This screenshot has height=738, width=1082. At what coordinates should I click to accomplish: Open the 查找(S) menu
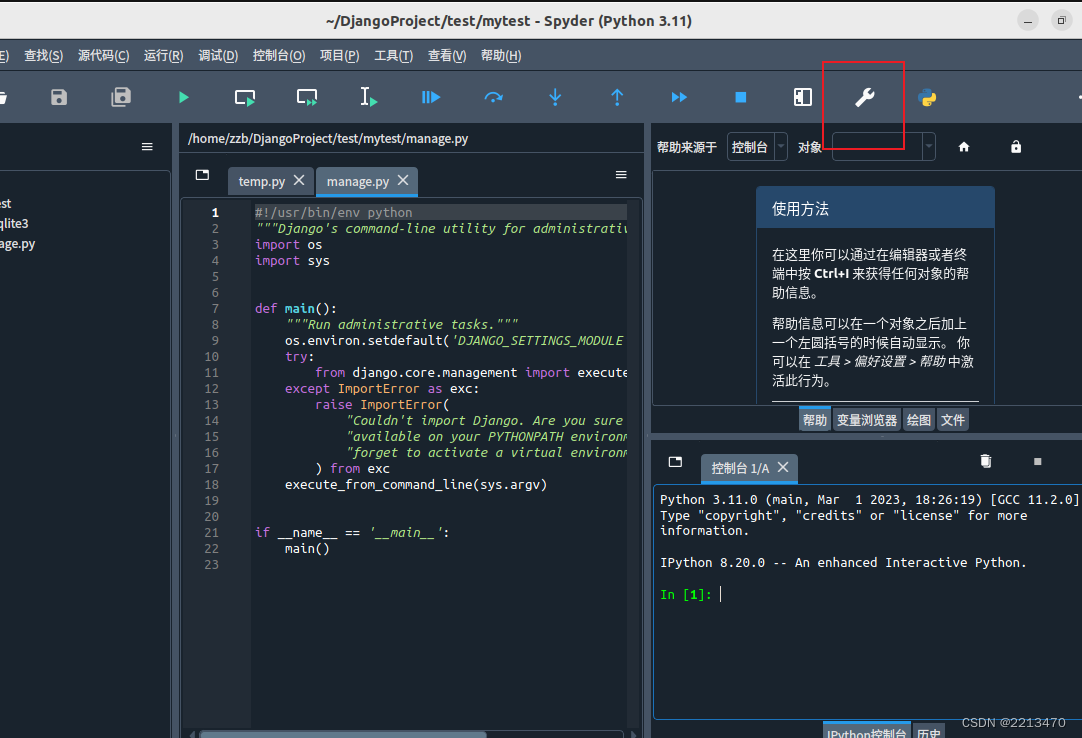pyautogui.click(x=43, y=56)
